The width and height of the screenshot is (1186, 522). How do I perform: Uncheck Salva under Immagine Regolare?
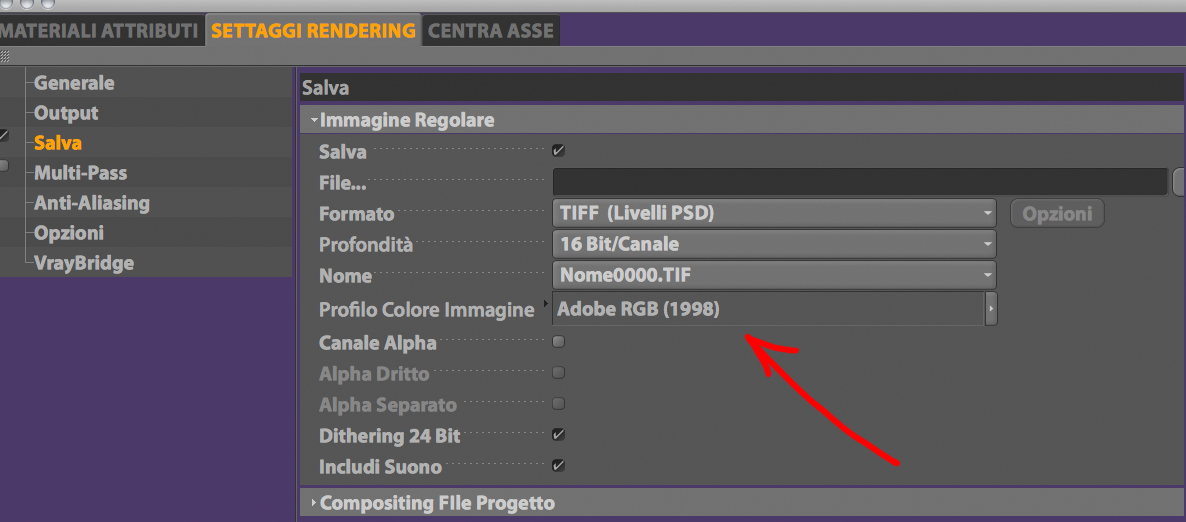(x=559, y=151)
